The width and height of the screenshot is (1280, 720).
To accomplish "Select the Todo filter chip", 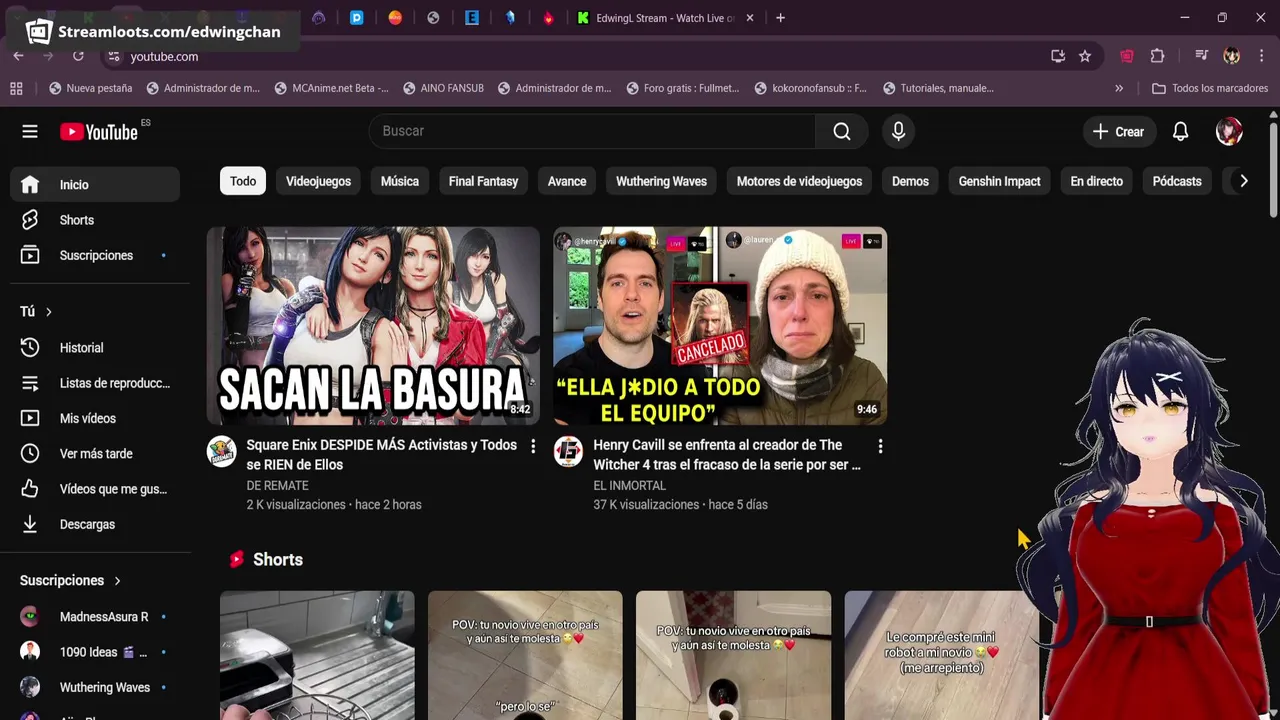I will 243,181.
